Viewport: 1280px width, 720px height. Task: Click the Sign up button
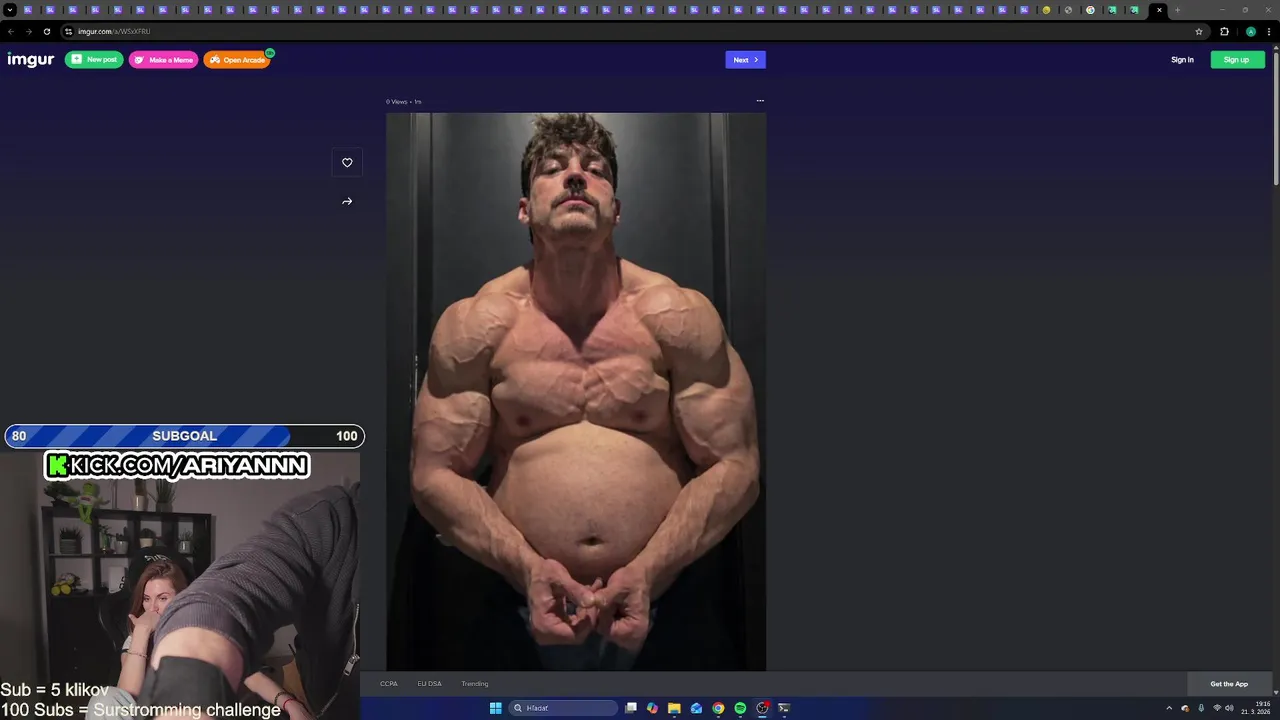[x=1237, y=60]
